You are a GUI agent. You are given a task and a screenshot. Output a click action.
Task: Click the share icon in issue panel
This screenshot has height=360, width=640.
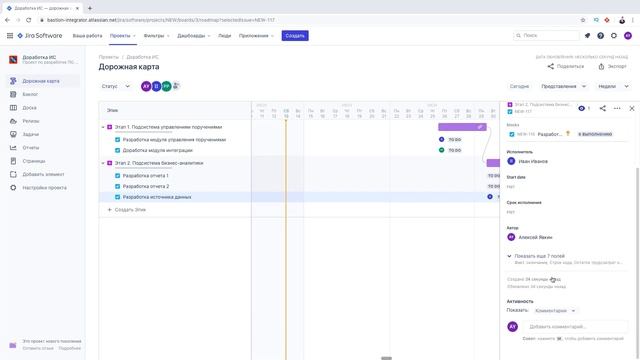[602, 108]
